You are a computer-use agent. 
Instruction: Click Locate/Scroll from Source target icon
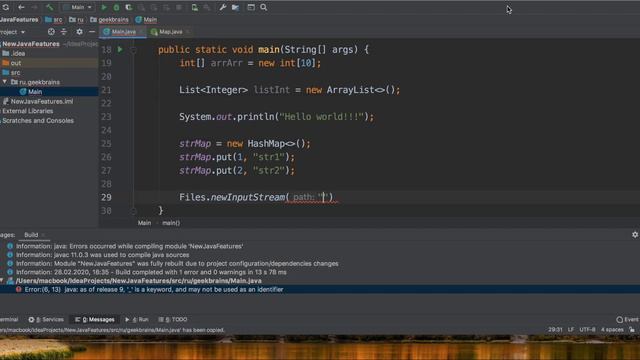coord(51,31)
